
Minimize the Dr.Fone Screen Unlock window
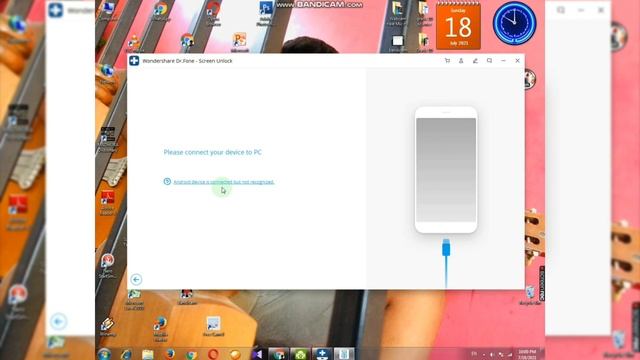(x=503, y=61)
